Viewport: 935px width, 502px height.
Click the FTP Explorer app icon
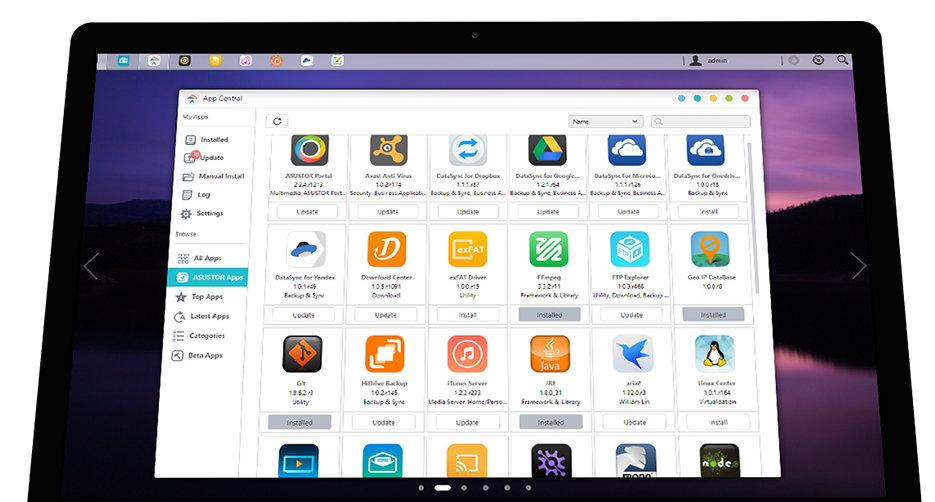[631, 250]
